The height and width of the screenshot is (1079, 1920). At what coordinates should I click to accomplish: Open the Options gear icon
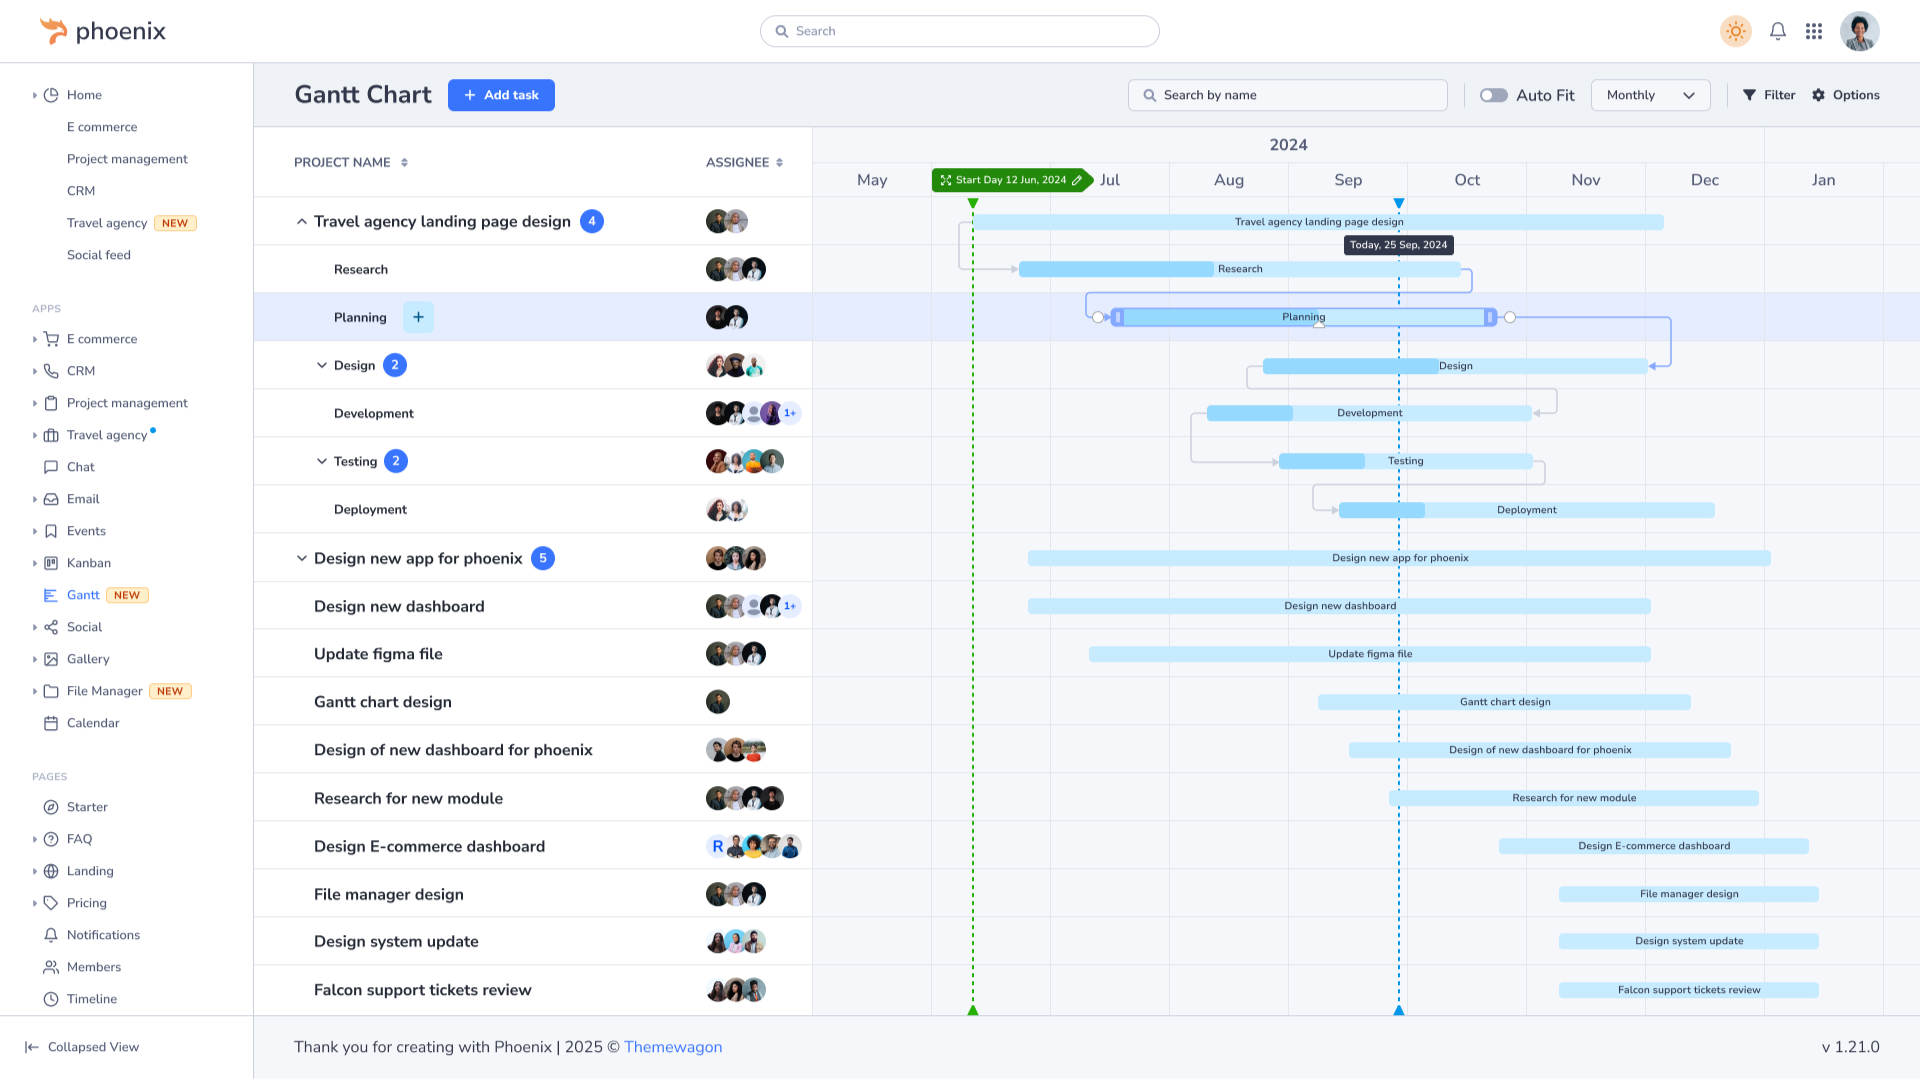[x=1818, y=95]
